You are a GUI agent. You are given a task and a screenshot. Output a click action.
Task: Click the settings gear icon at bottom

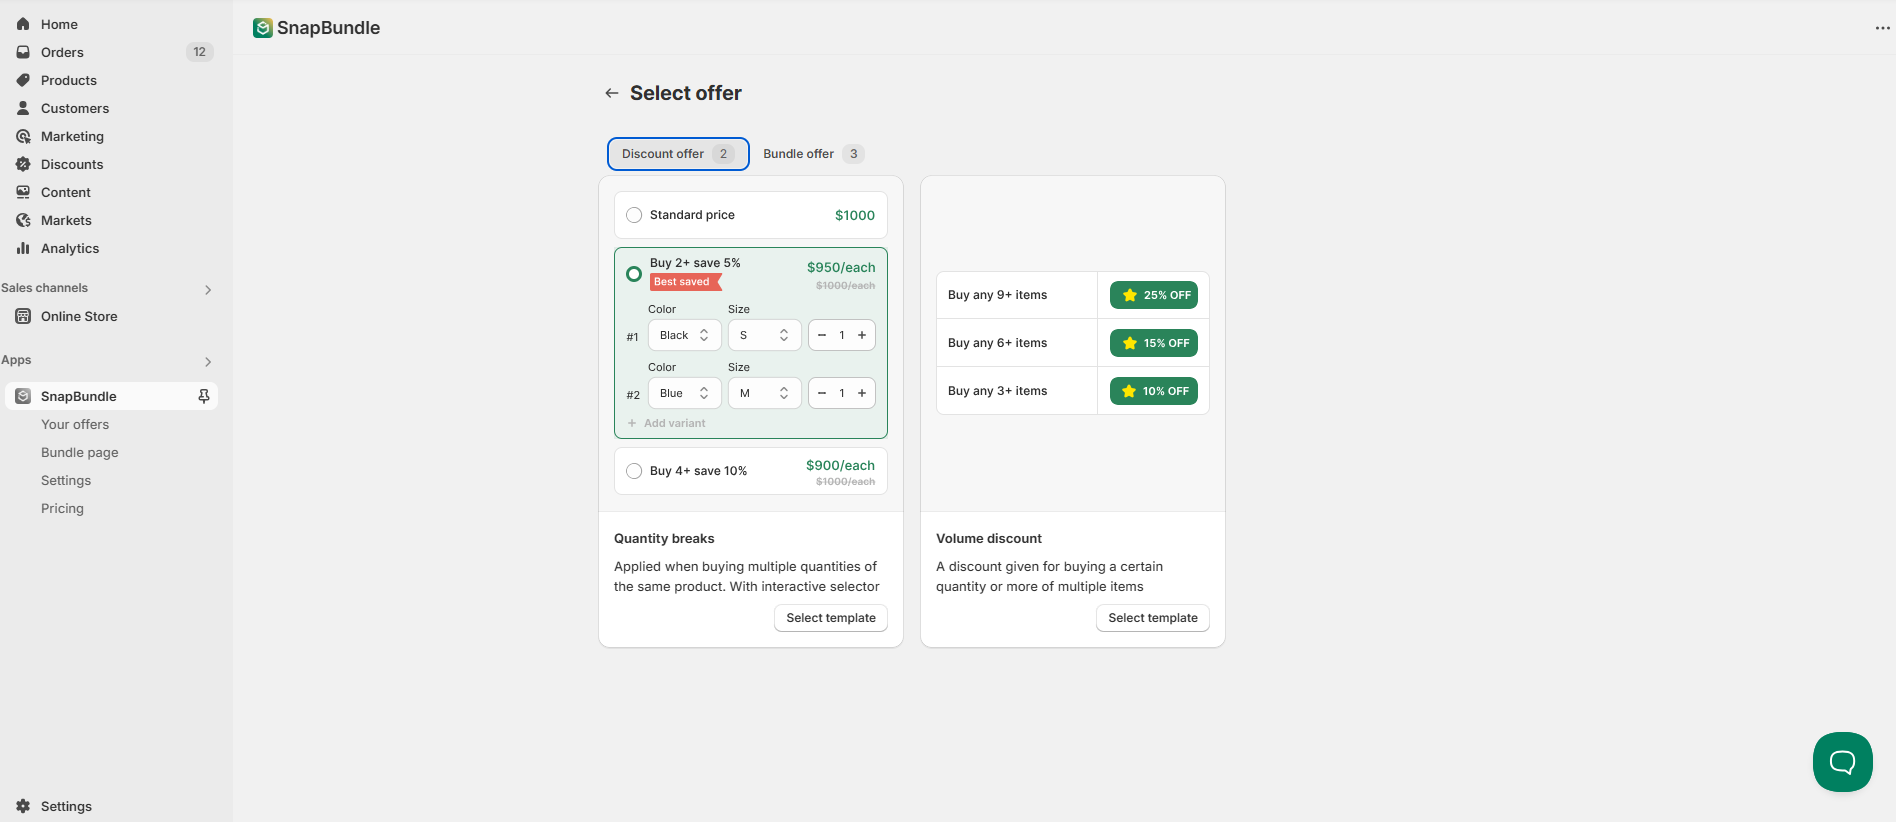point(23,806)
